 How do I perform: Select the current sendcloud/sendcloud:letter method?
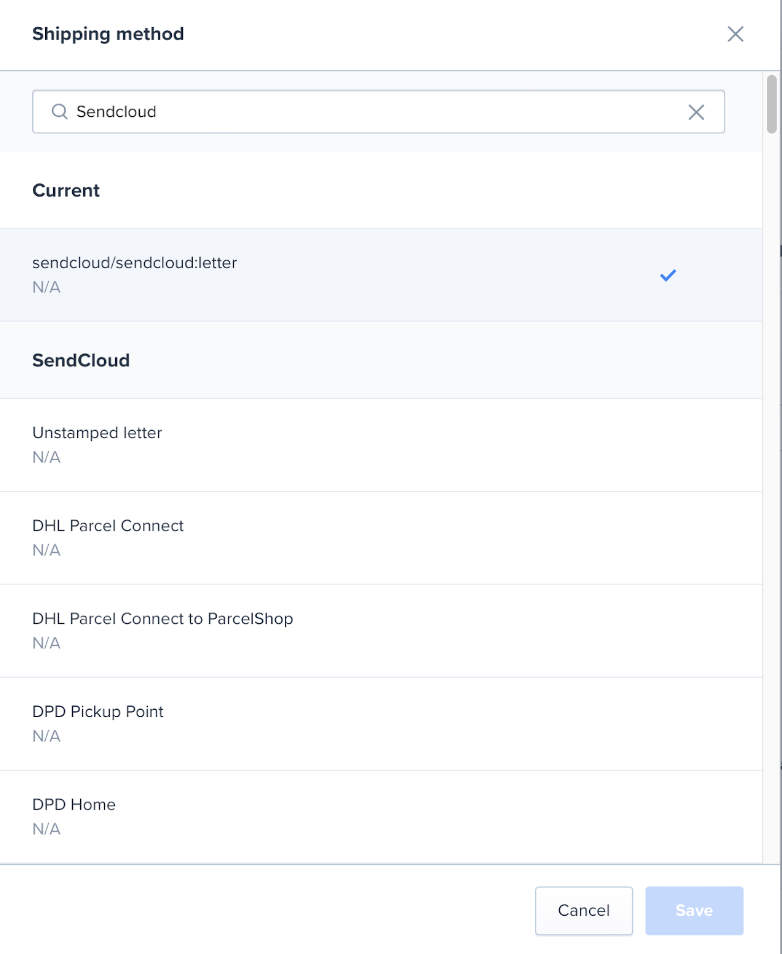(381, 275)
